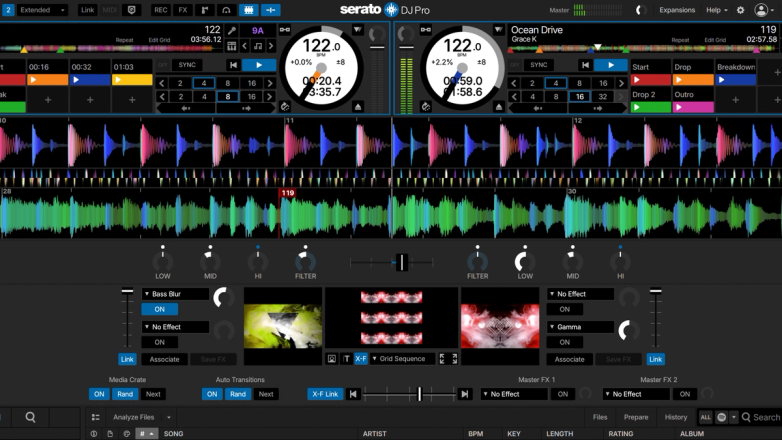Trigger the Start cue point on right deck

click(x=651, y=80)
